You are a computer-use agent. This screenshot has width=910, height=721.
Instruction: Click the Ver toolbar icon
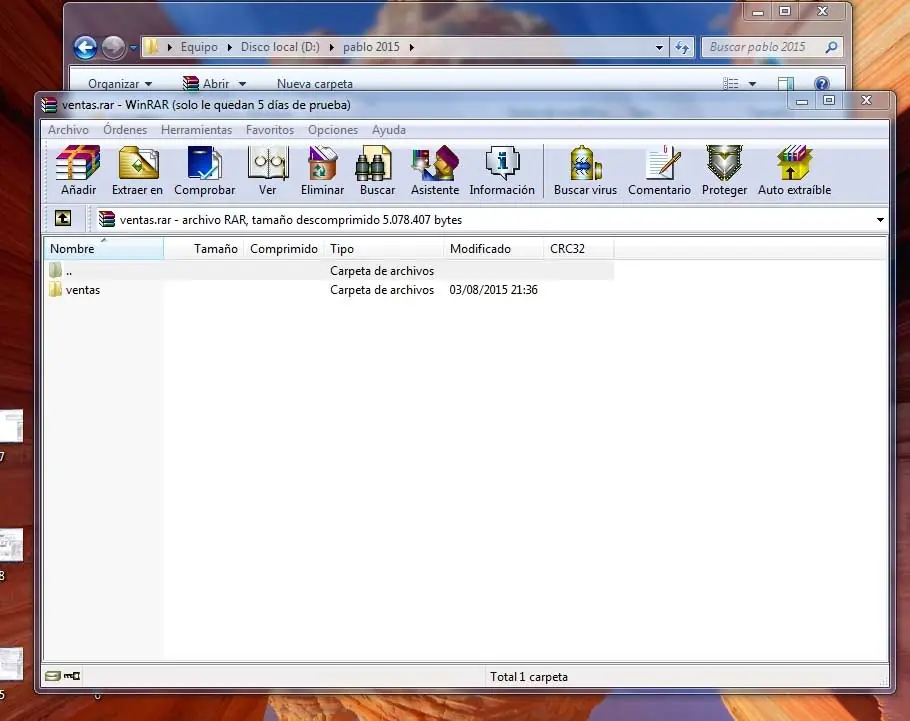click(268, 171)
